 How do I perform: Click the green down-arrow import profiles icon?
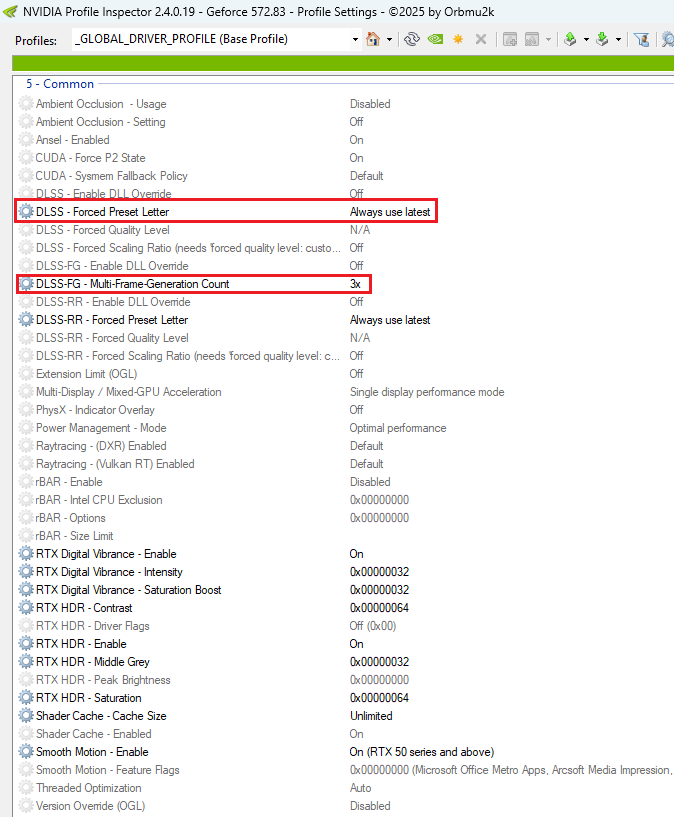click(603, 39)
